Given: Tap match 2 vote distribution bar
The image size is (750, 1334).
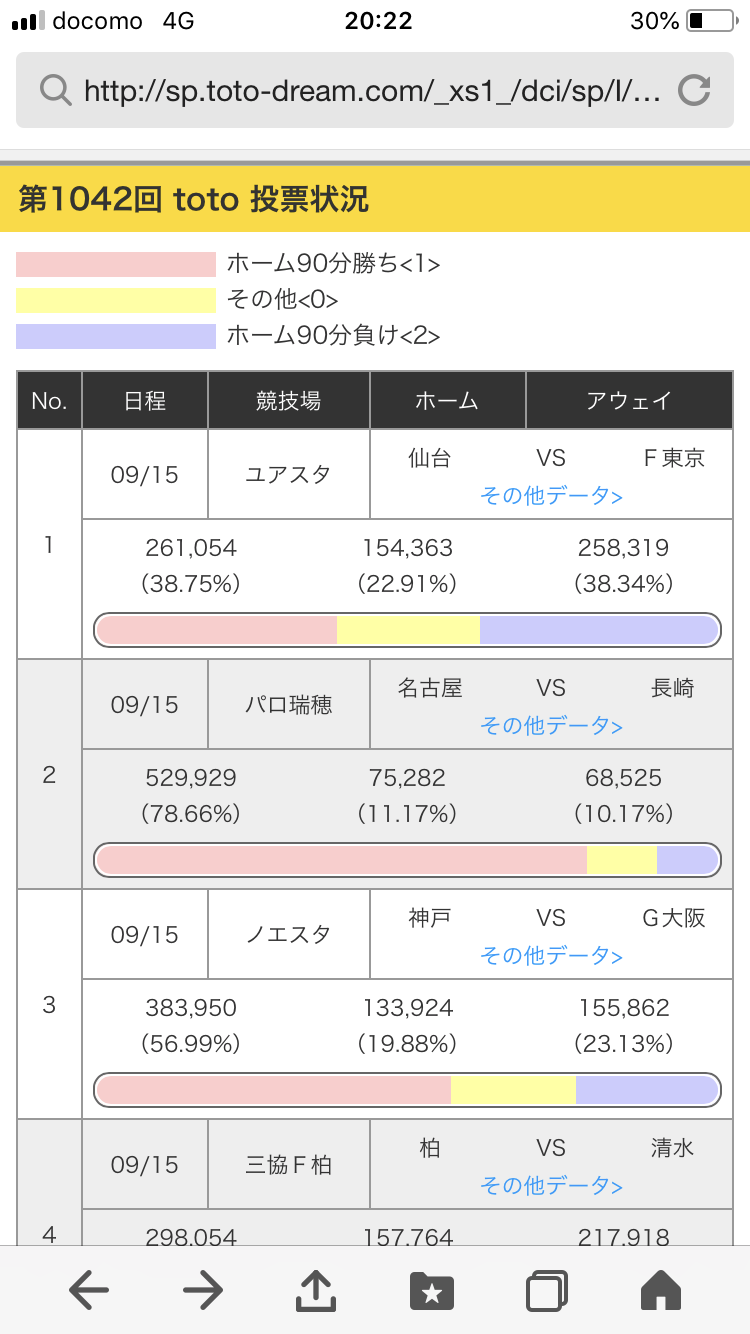Looking at the screenshot, I should (407, 860).
